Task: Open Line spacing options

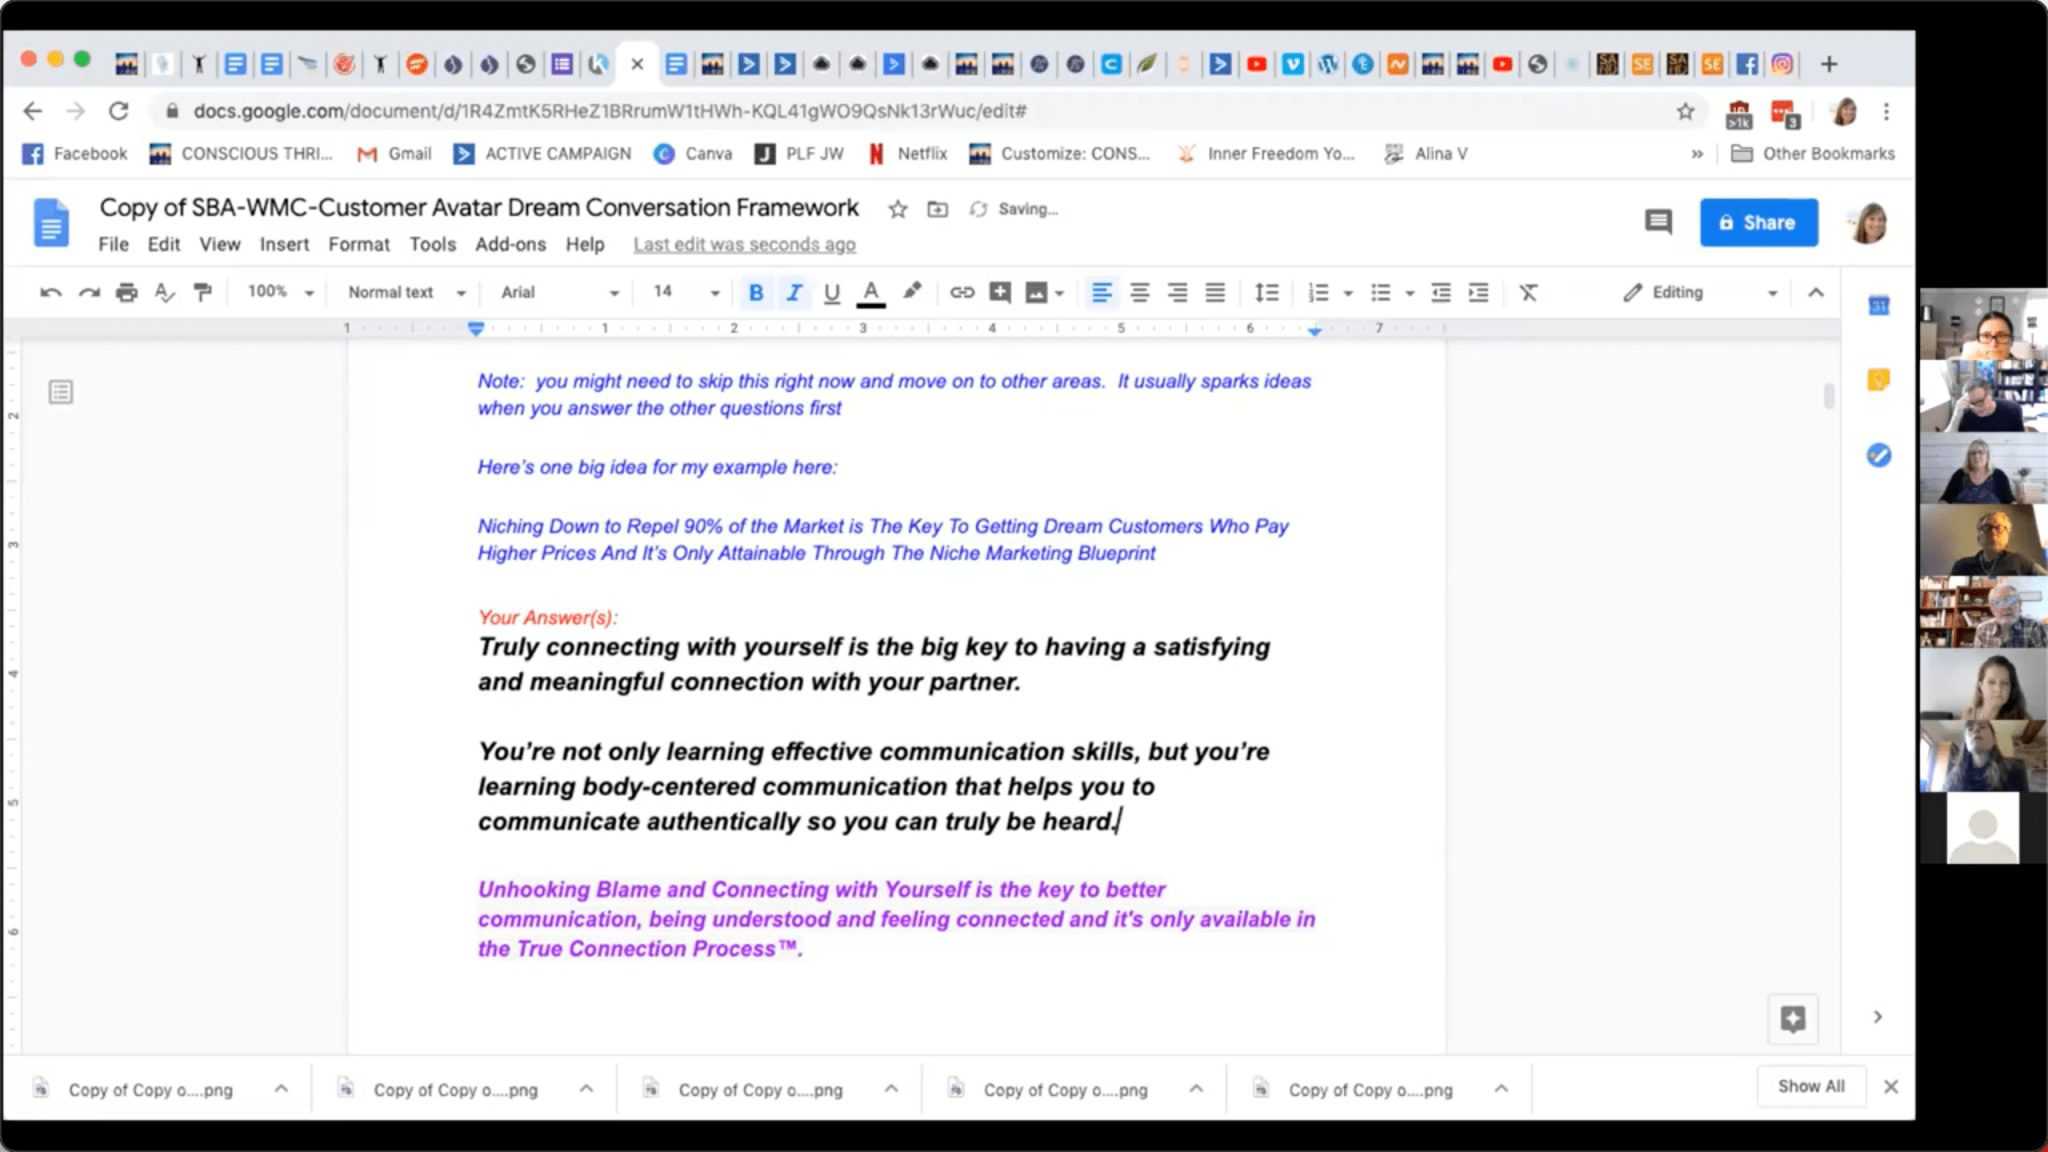Action: 1267,293
